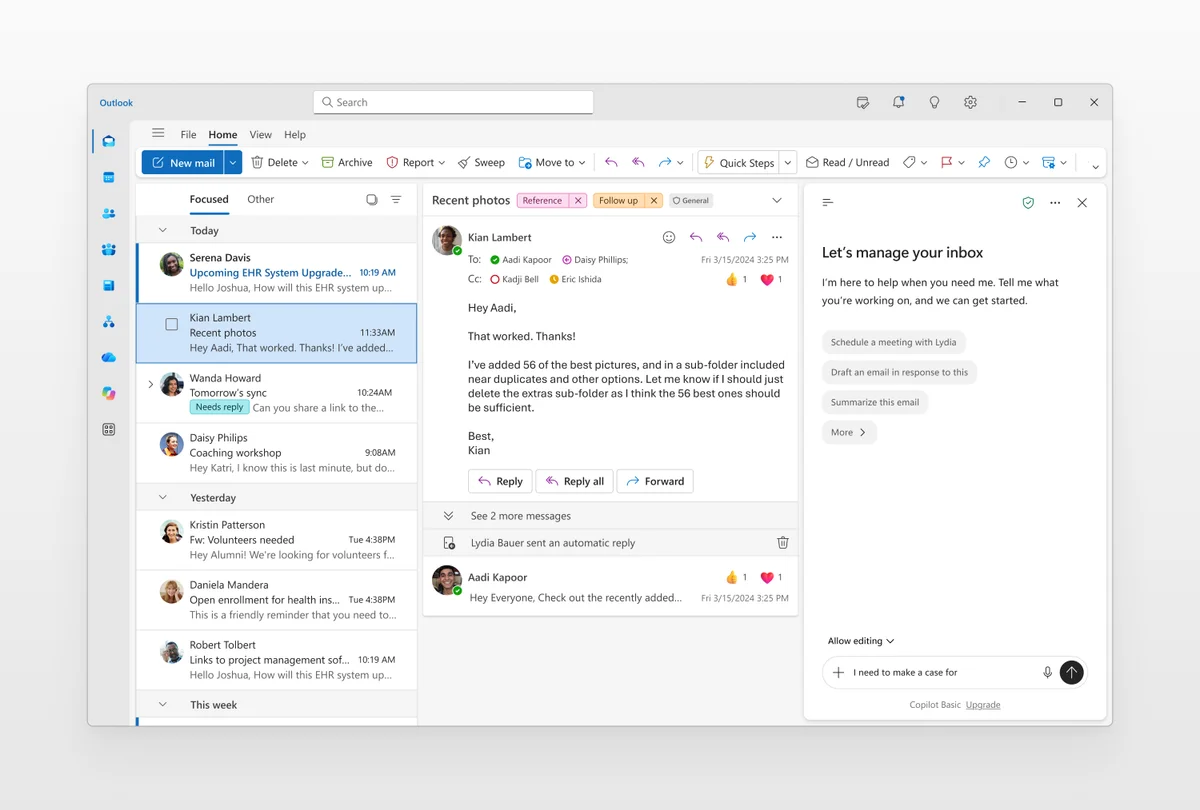The width and height of the screenshot is (1200, 810).
Task: Open Calendar in the left sidebar
Action: coord(109,177)
